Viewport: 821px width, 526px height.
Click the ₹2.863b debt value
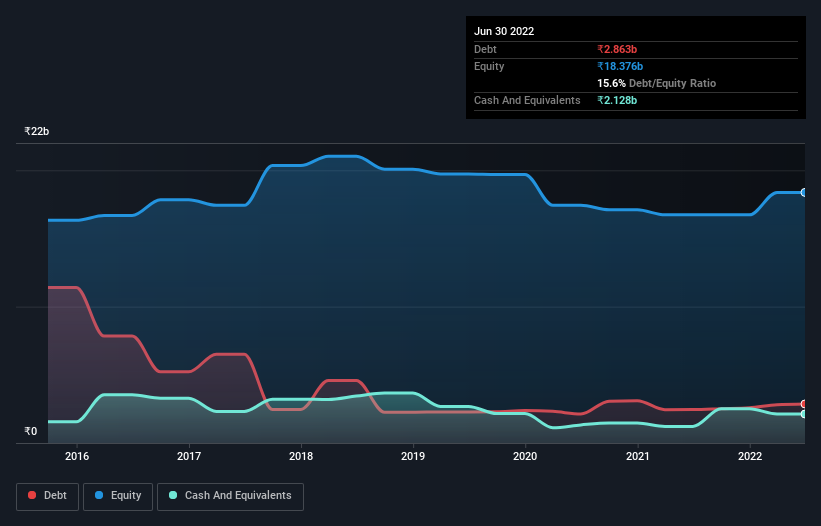(x=617, y=49)
